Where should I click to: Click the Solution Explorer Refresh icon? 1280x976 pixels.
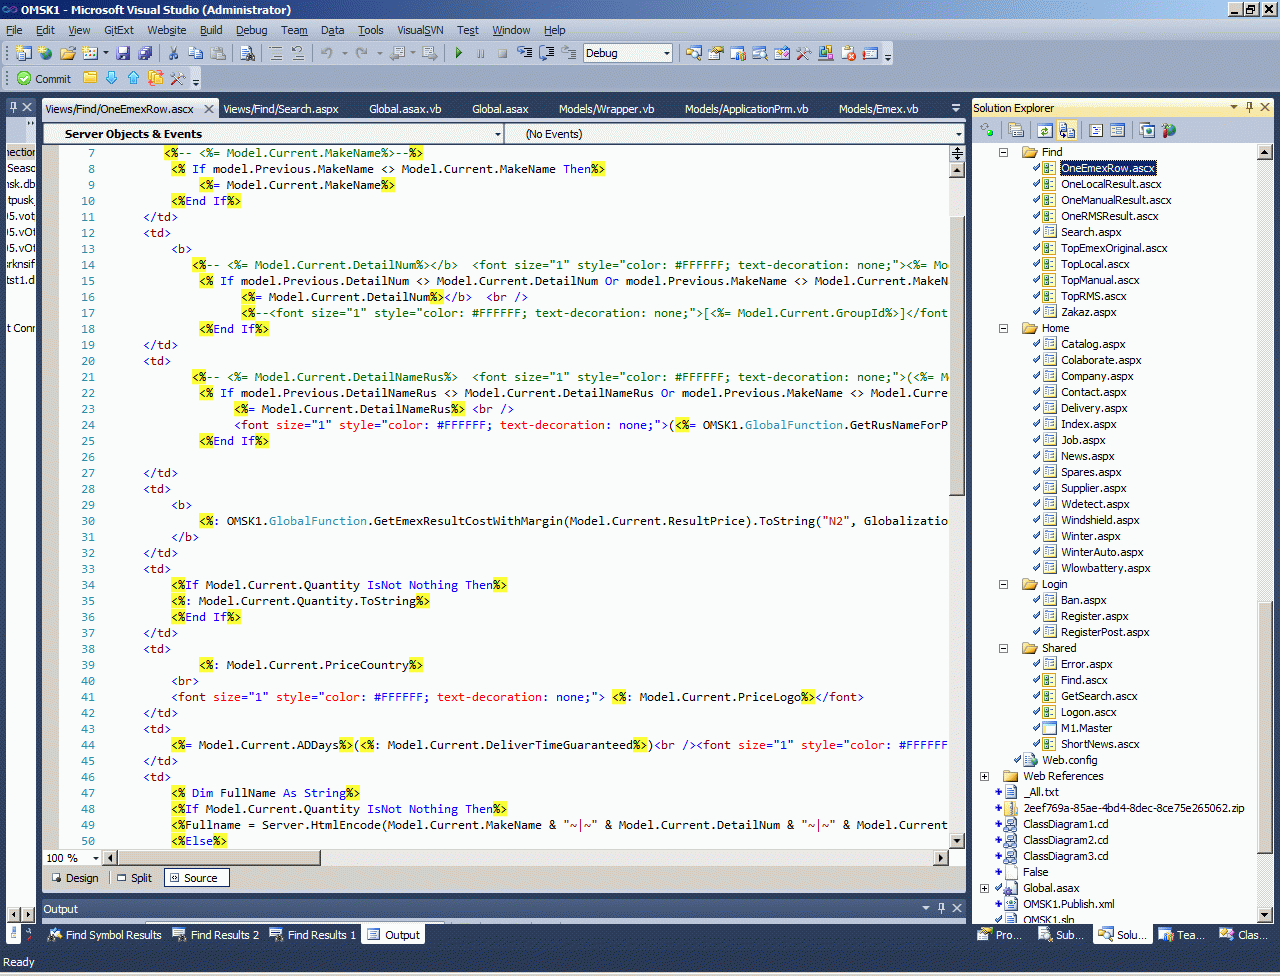pos(1044,130)
